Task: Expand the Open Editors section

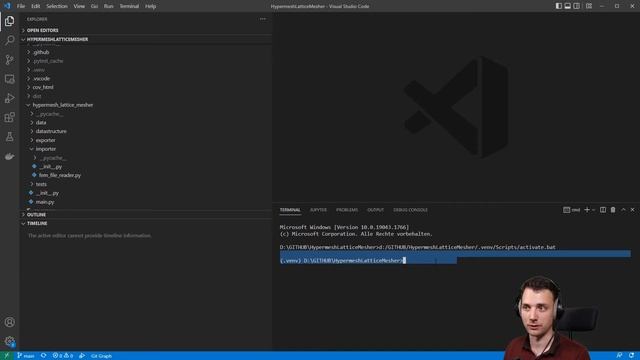Action: click(146, 30)
